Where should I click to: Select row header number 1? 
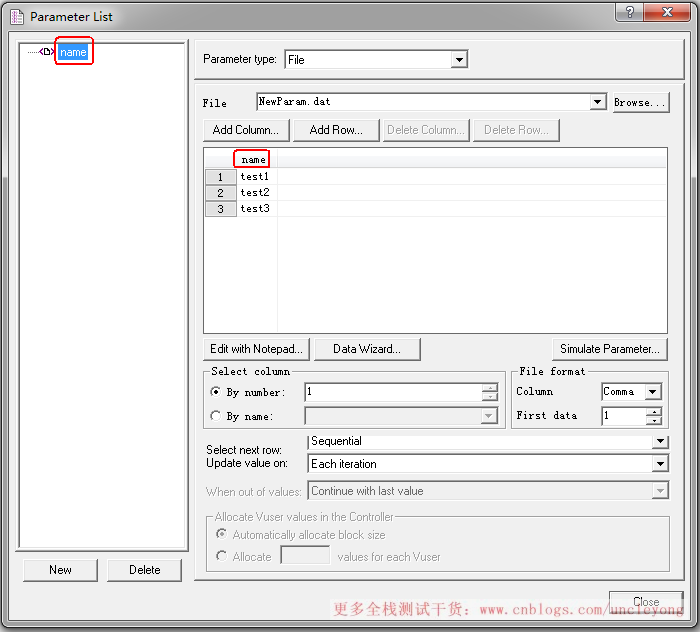coord(221,177)
